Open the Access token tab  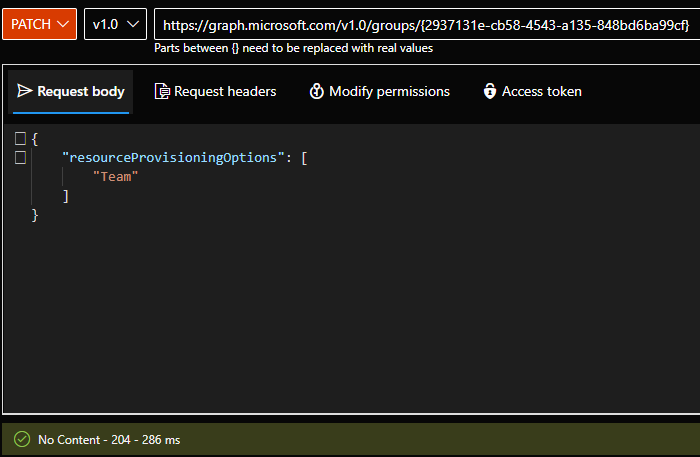(x=532, y=91)
